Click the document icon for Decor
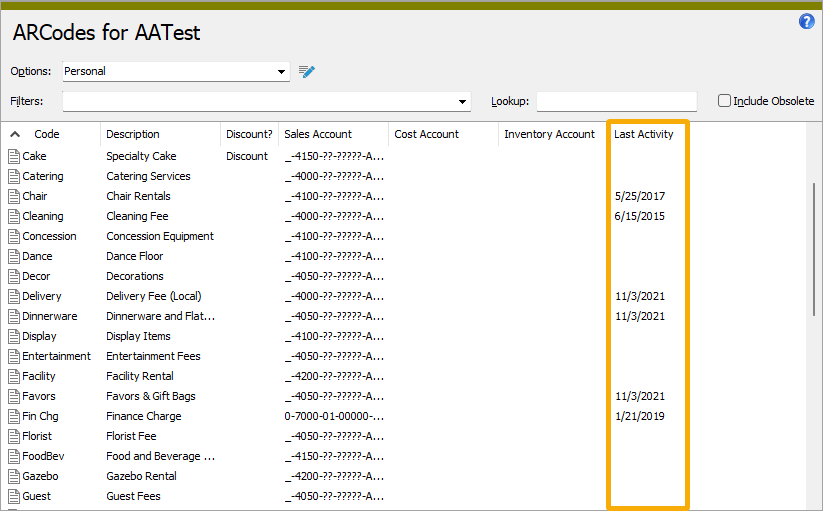The image size is (823, 511). point(14,276)
